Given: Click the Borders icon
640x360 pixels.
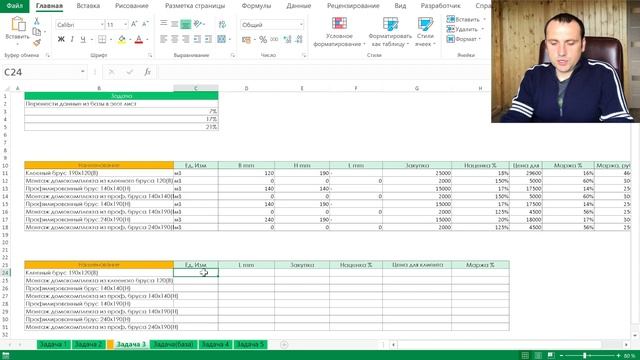Looking at the screenshot, I should pos(102,39).
